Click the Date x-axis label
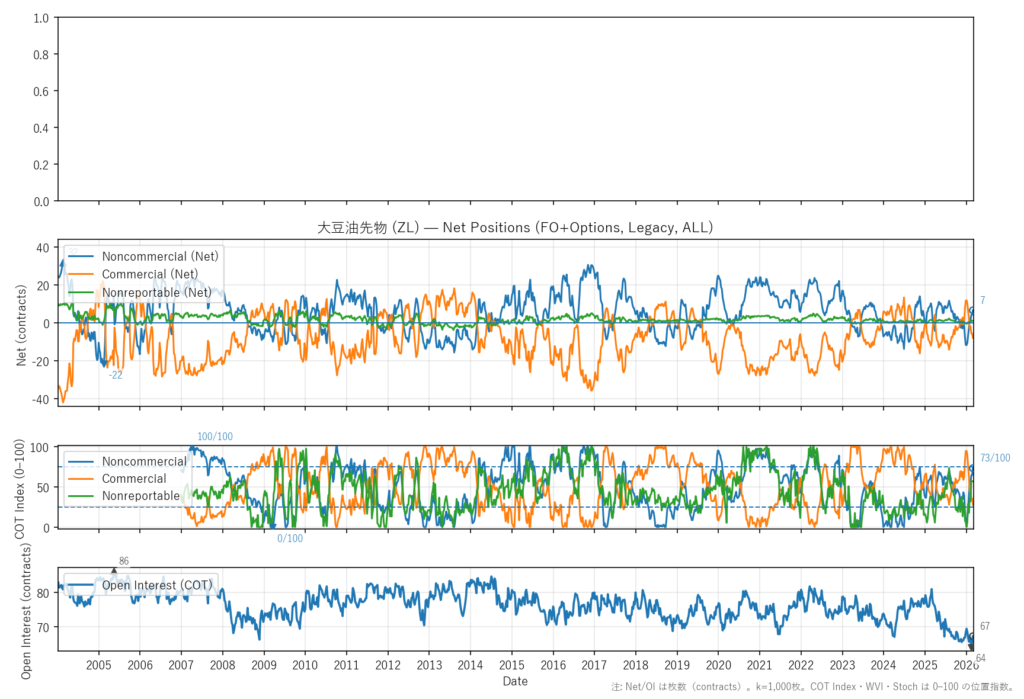This screenshot has height=699, width=1024. point(515,681)
